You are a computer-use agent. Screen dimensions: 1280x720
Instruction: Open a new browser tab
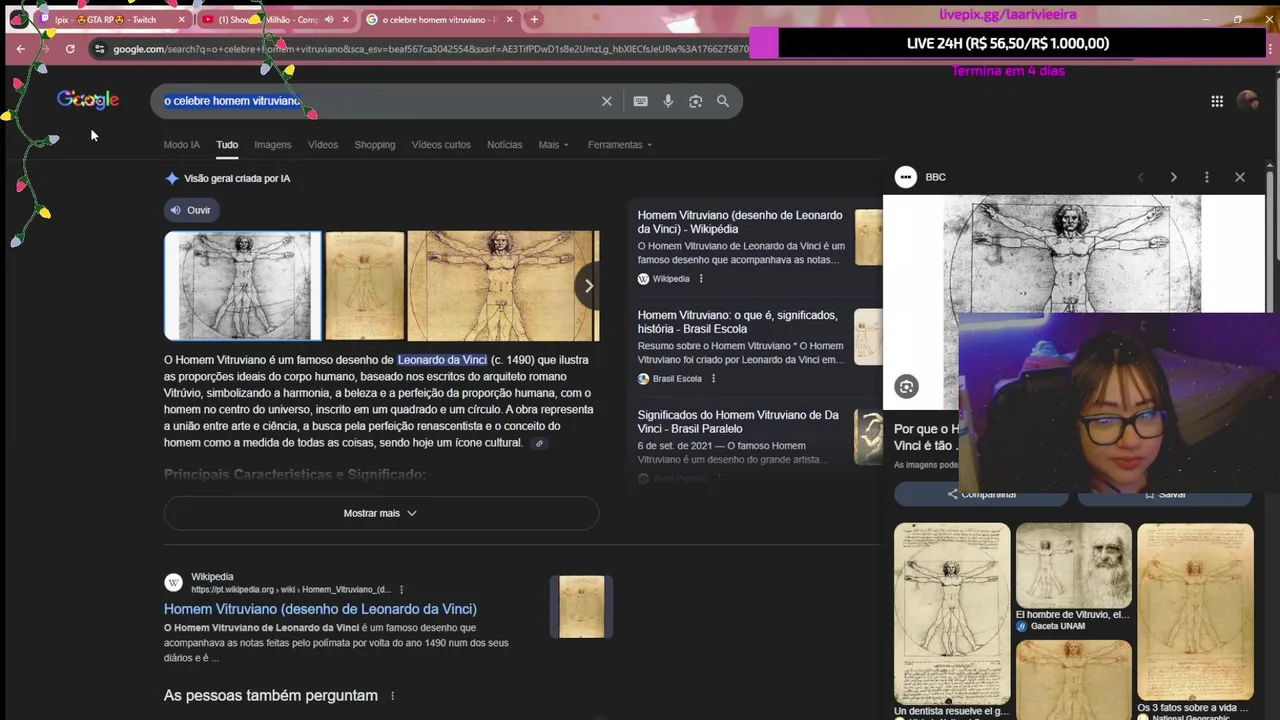(534, 19)
